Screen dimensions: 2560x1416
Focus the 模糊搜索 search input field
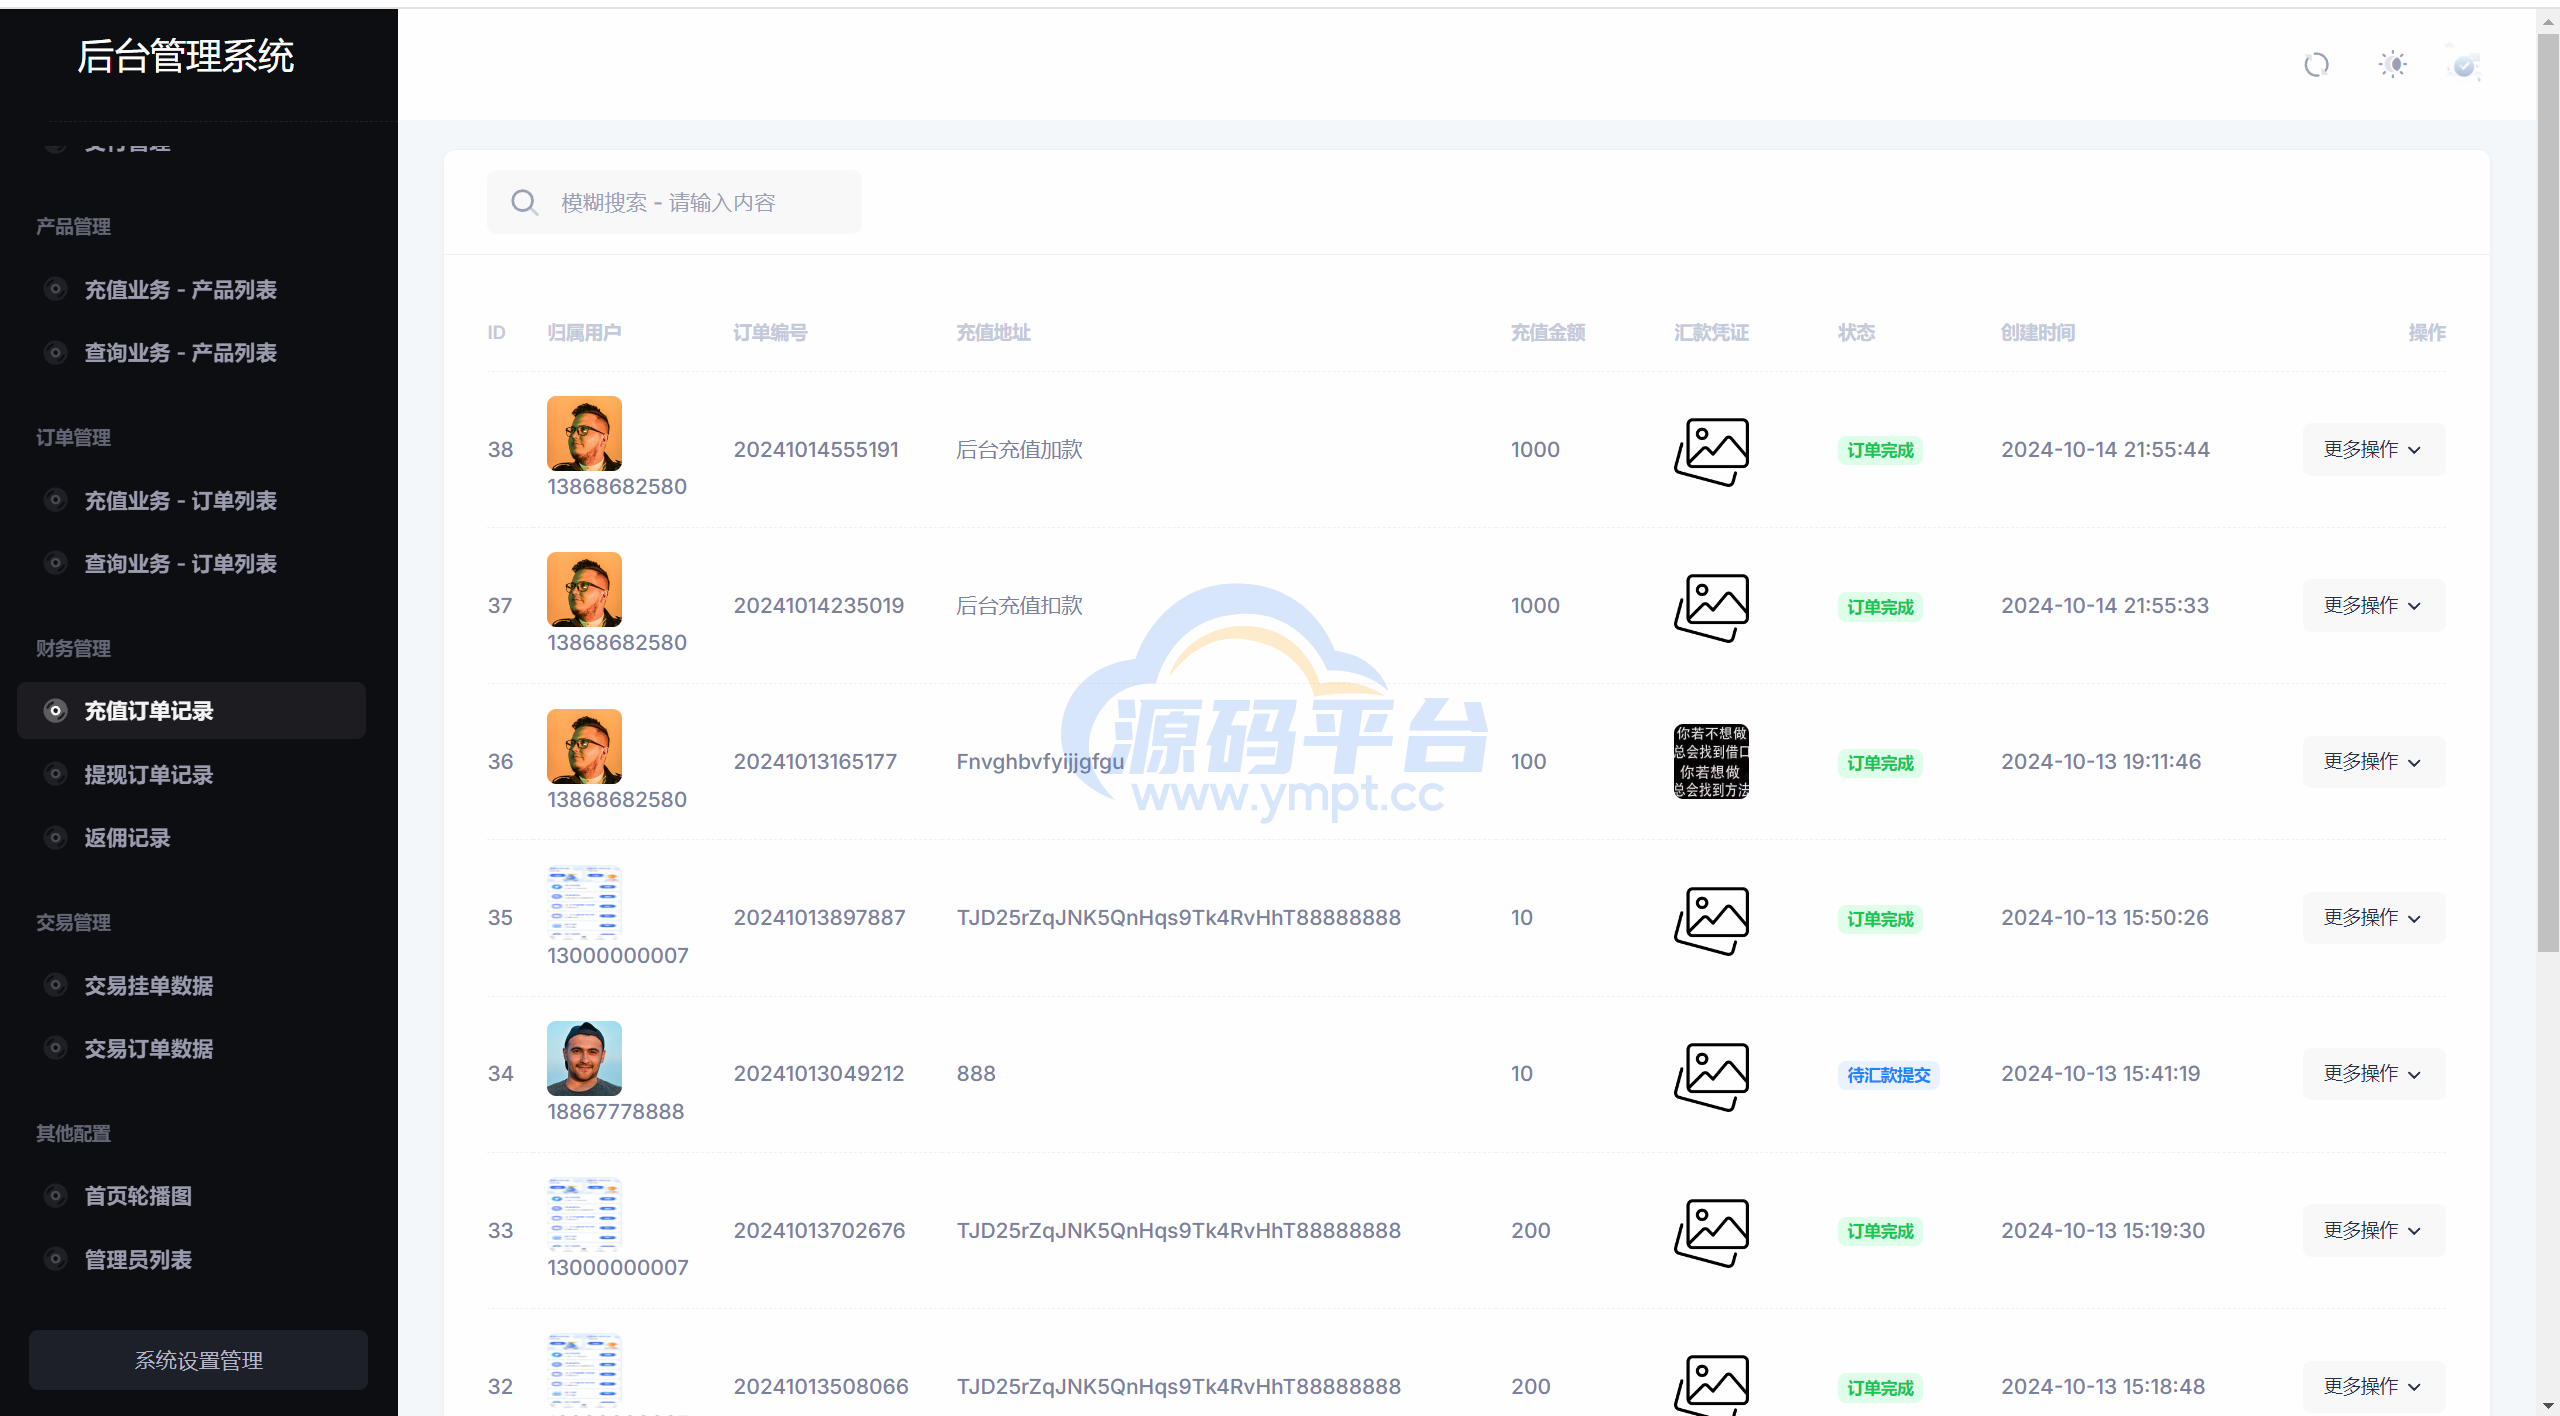click(674, 203)
